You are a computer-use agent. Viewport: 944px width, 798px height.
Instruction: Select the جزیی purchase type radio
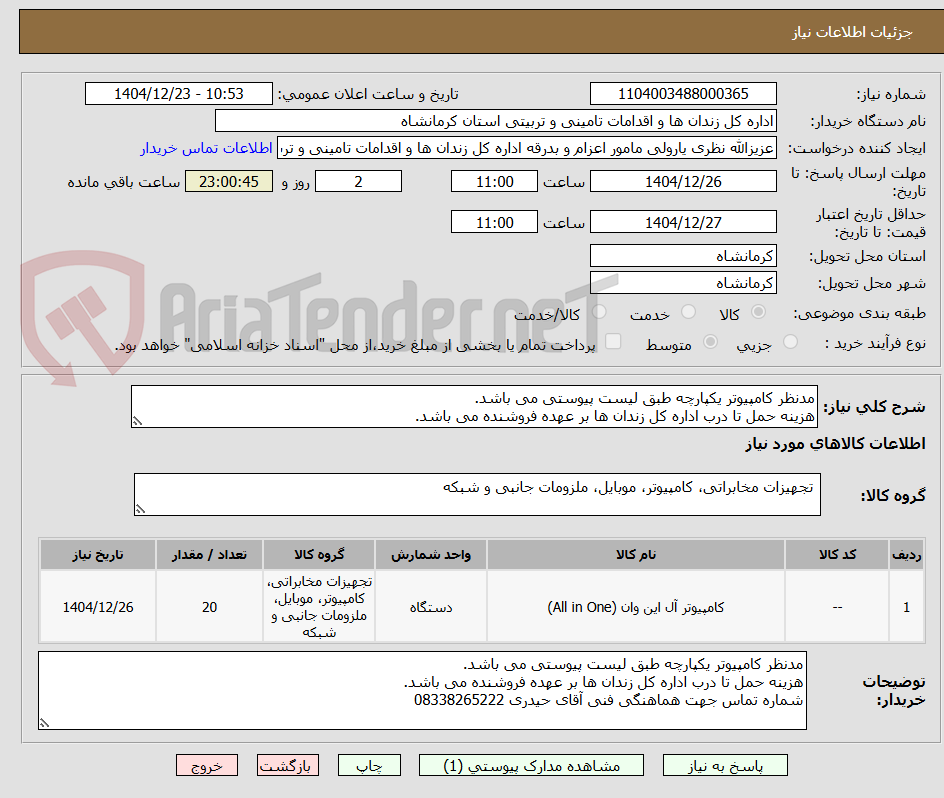pyautogui.click(x=790, y=341)
